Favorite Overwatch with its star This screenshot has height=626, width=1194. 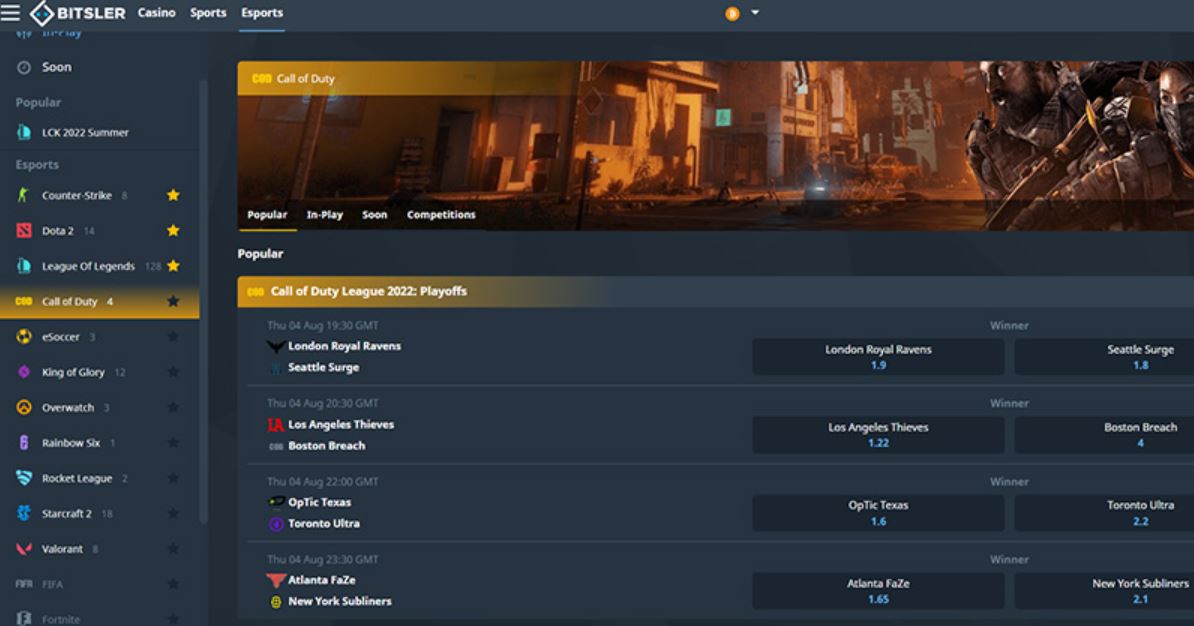pyautogui.click(x=174, y=407)
